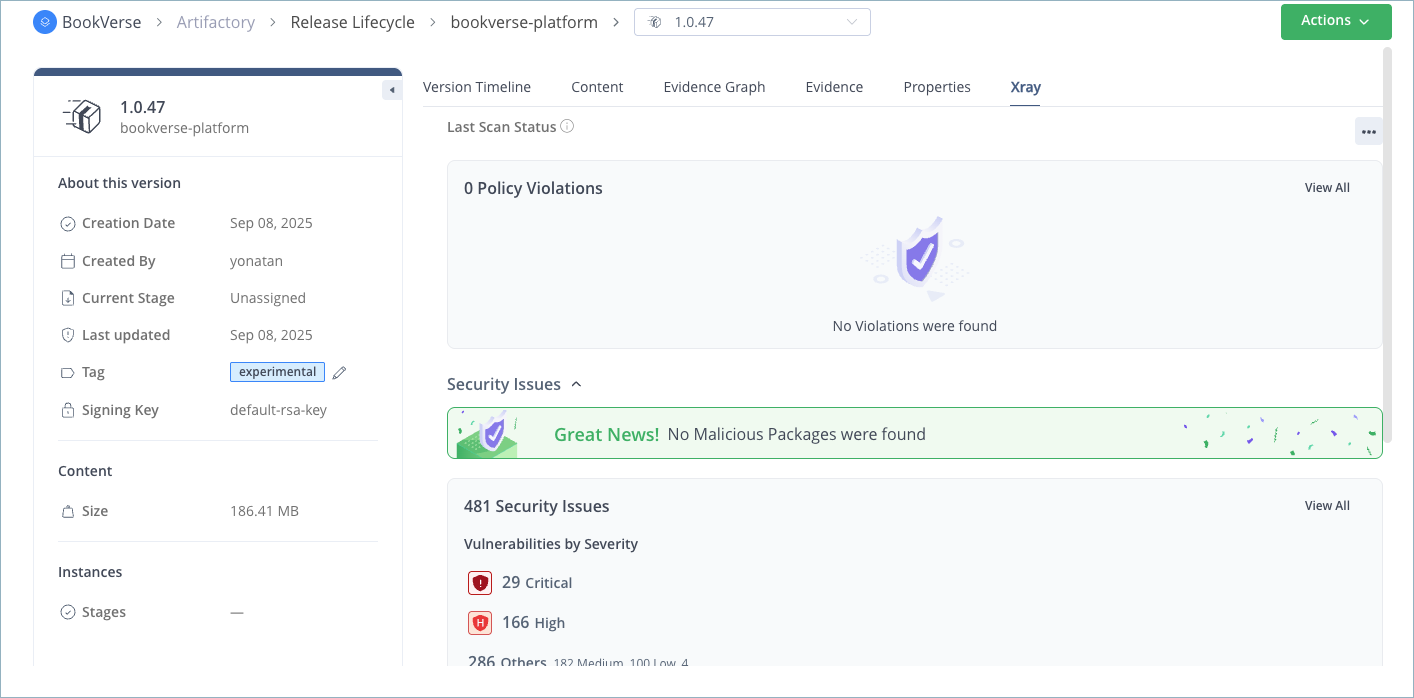Click the Signing Key lock icon

click(x=68, y=410)
